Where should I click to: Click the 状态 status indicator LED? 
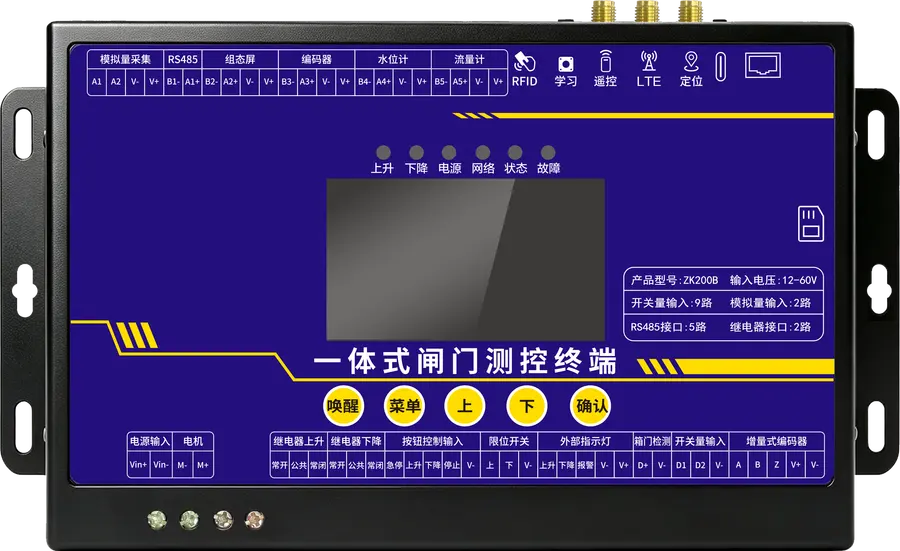515,152
